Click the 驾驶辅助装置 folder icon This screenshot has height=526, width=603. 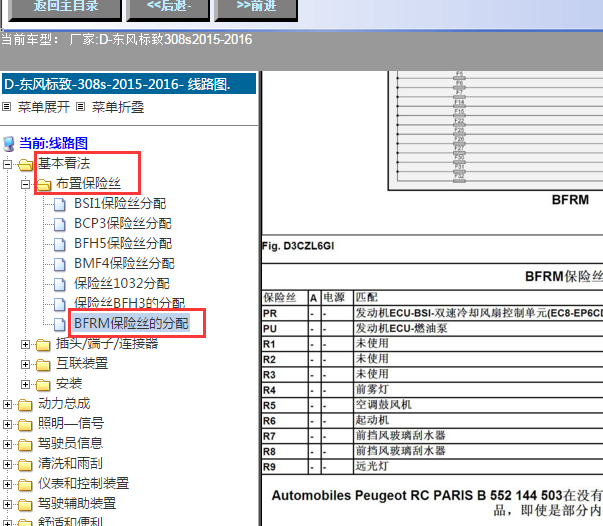pos(25,505)
